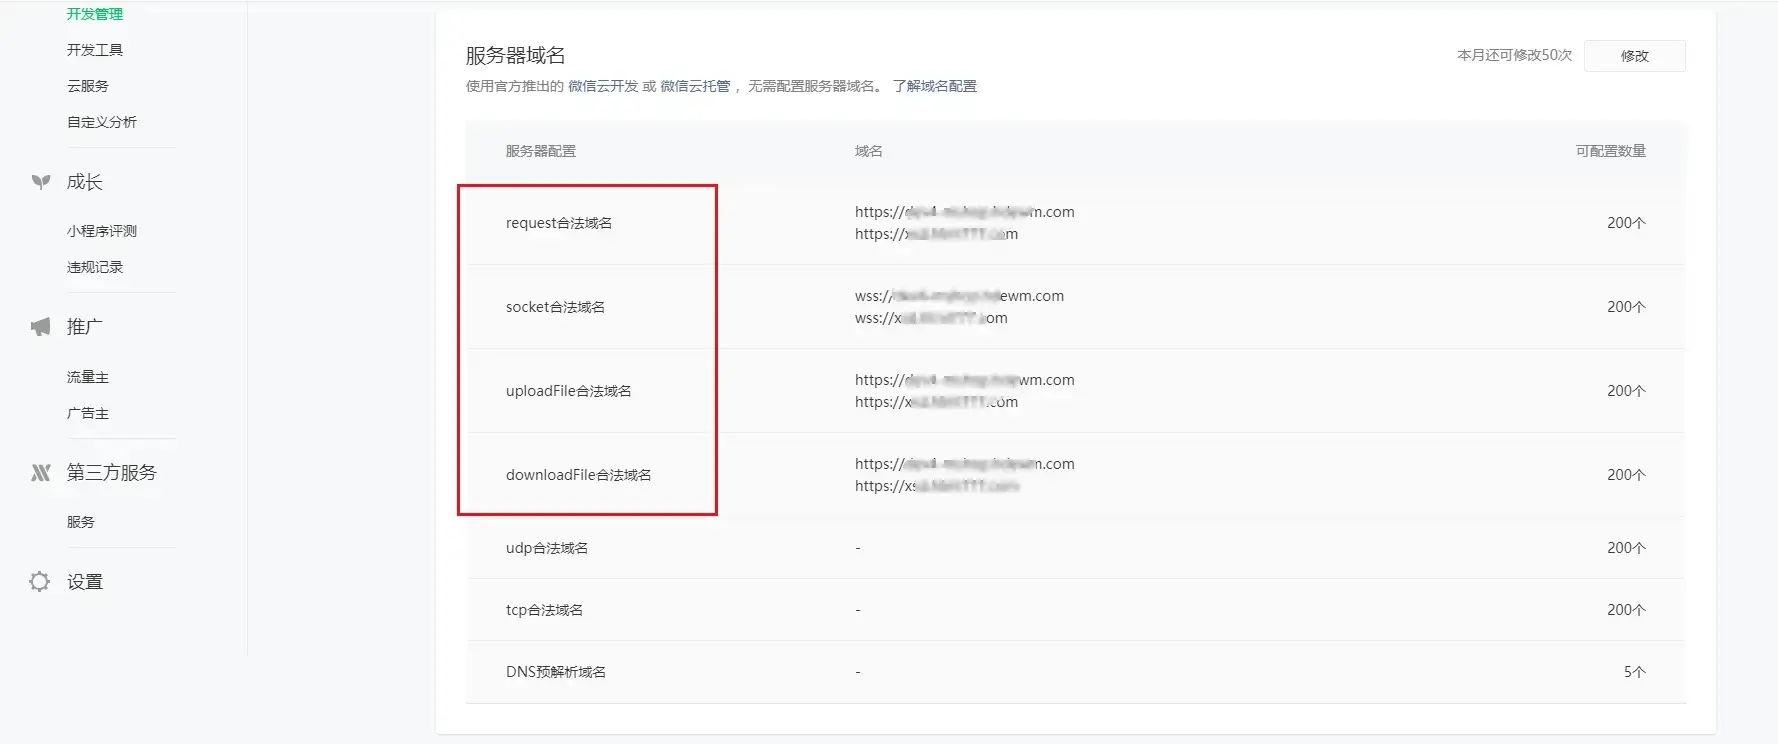Click the socket合法域名 row label

(555, 307)
